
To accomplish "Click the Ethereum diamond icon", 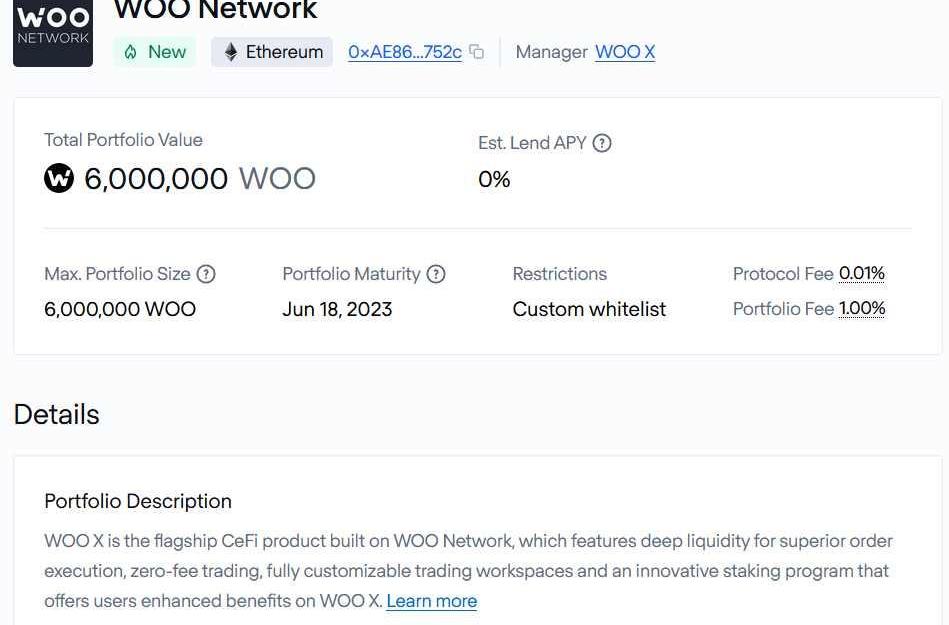I will (231, 52).
